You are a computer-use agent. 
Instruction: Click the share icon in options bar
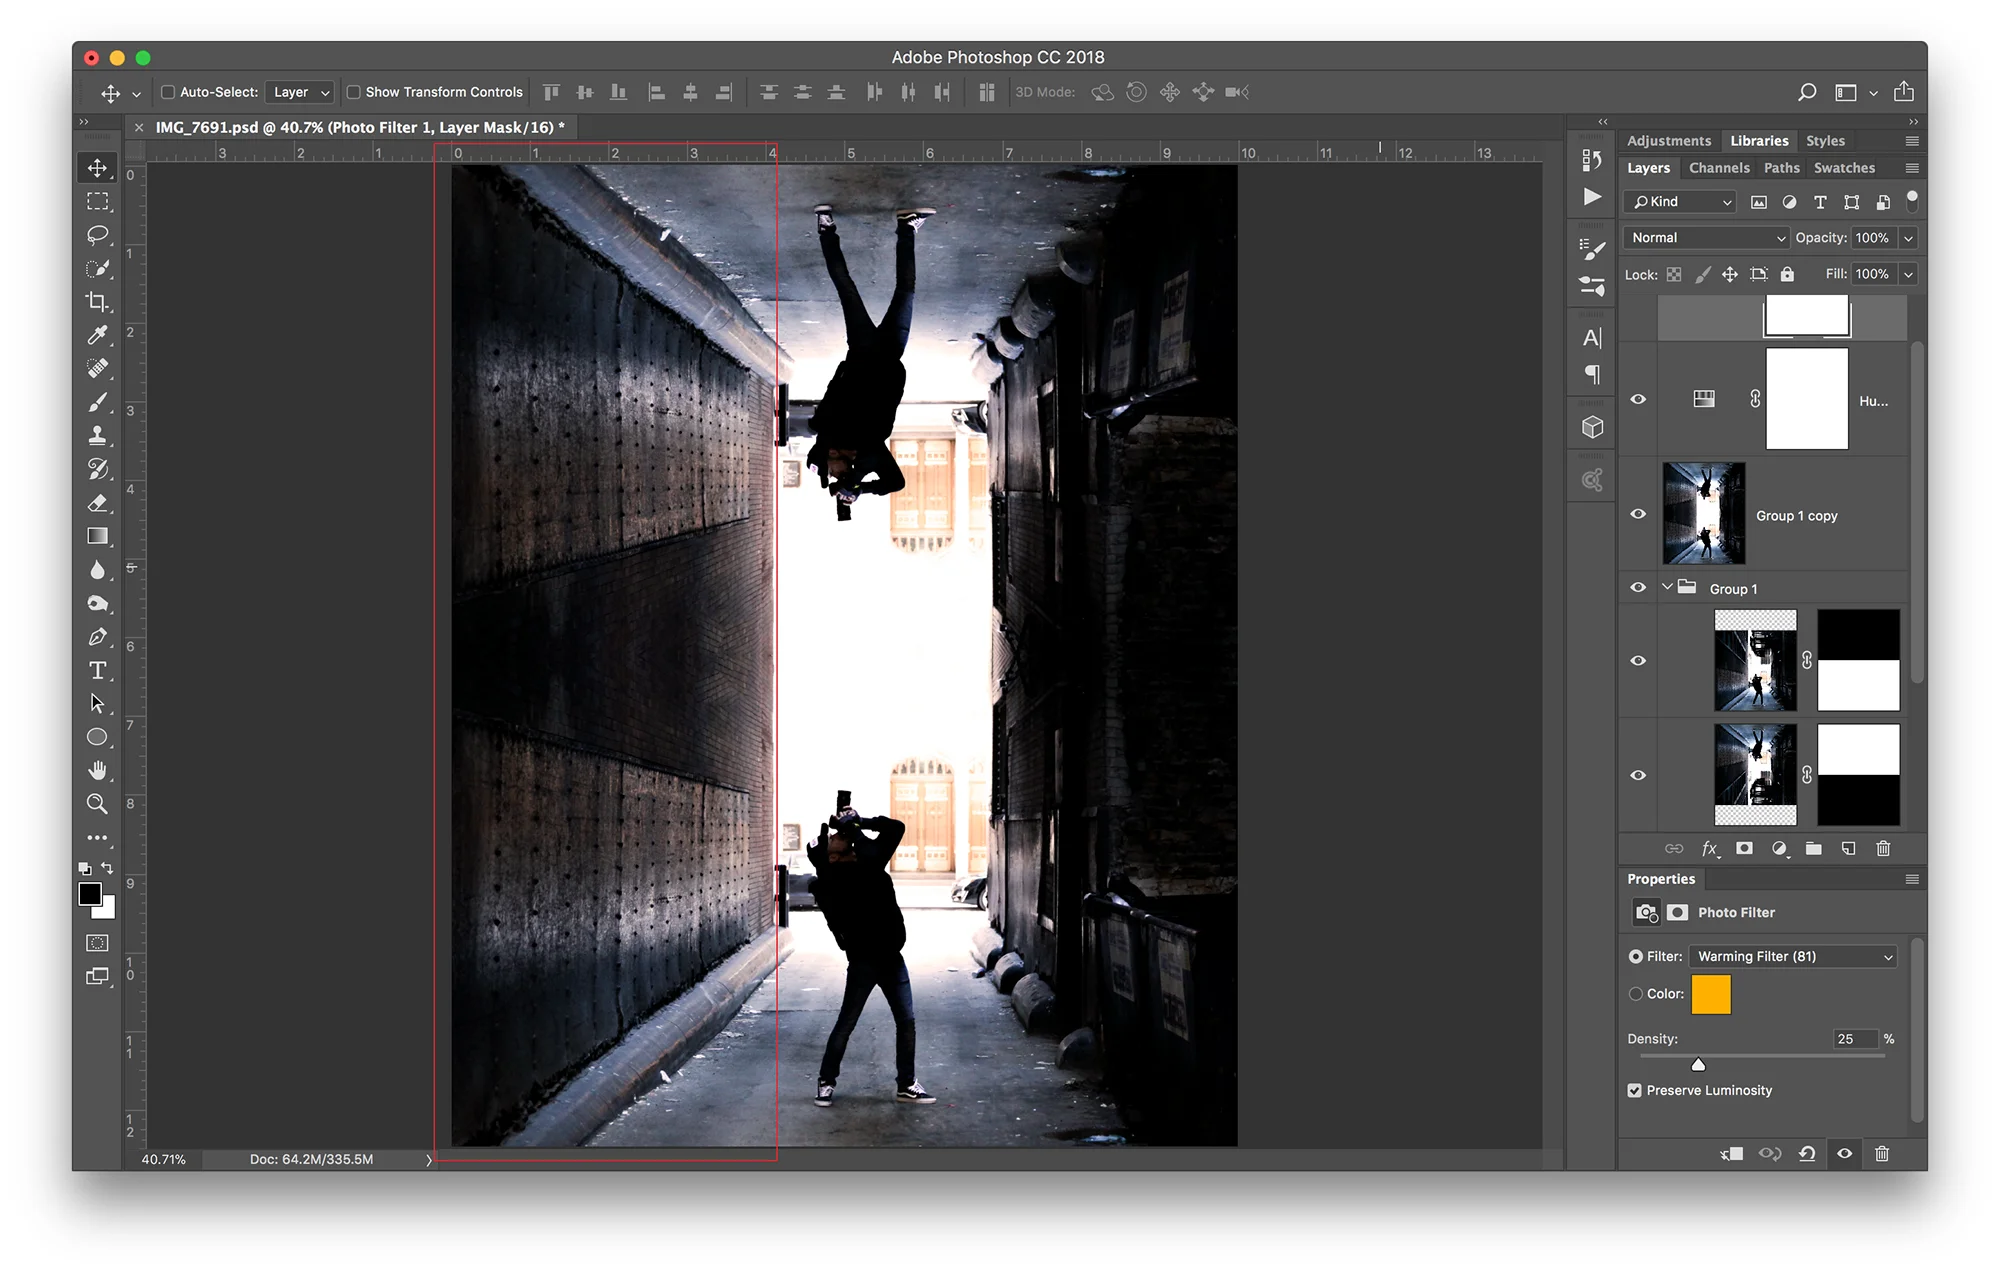tap(1903, 91)
